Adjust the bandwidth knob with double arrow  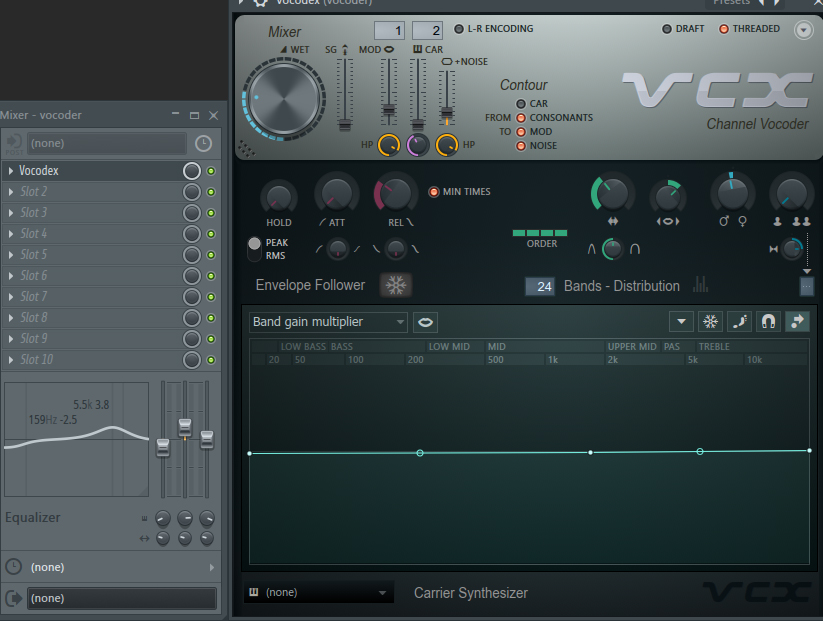613,193
